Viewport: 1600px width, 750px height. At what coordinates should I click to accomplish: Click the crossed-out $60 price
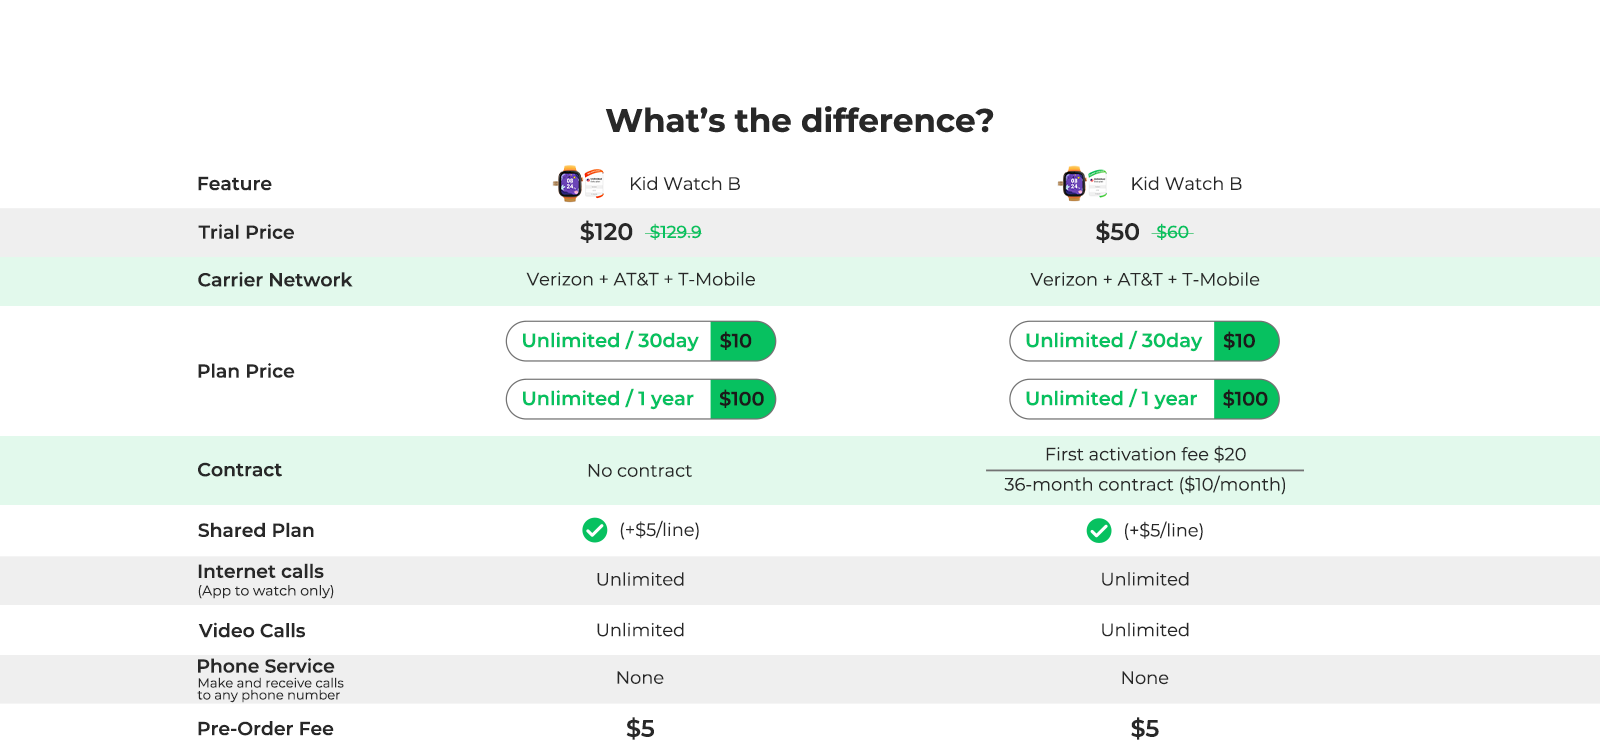[1172, 232]
